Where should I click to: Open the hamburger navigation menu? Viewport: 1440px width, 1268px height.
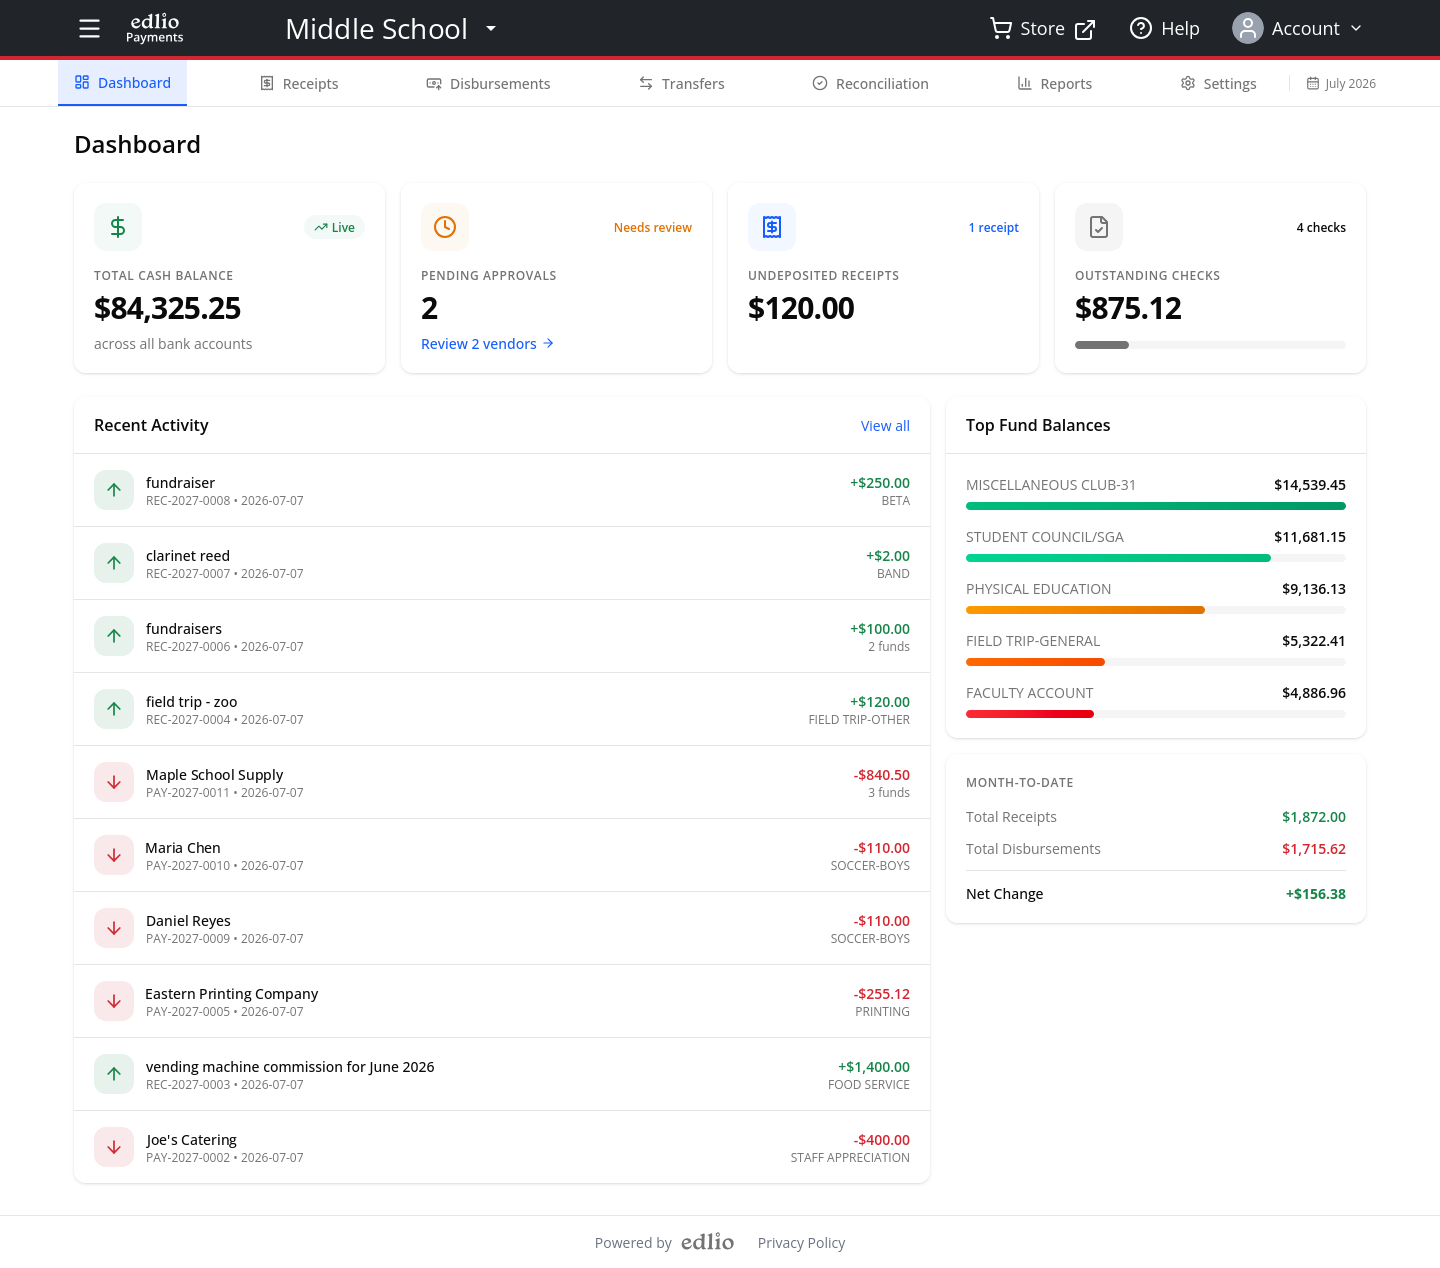(x=89, y=29)
